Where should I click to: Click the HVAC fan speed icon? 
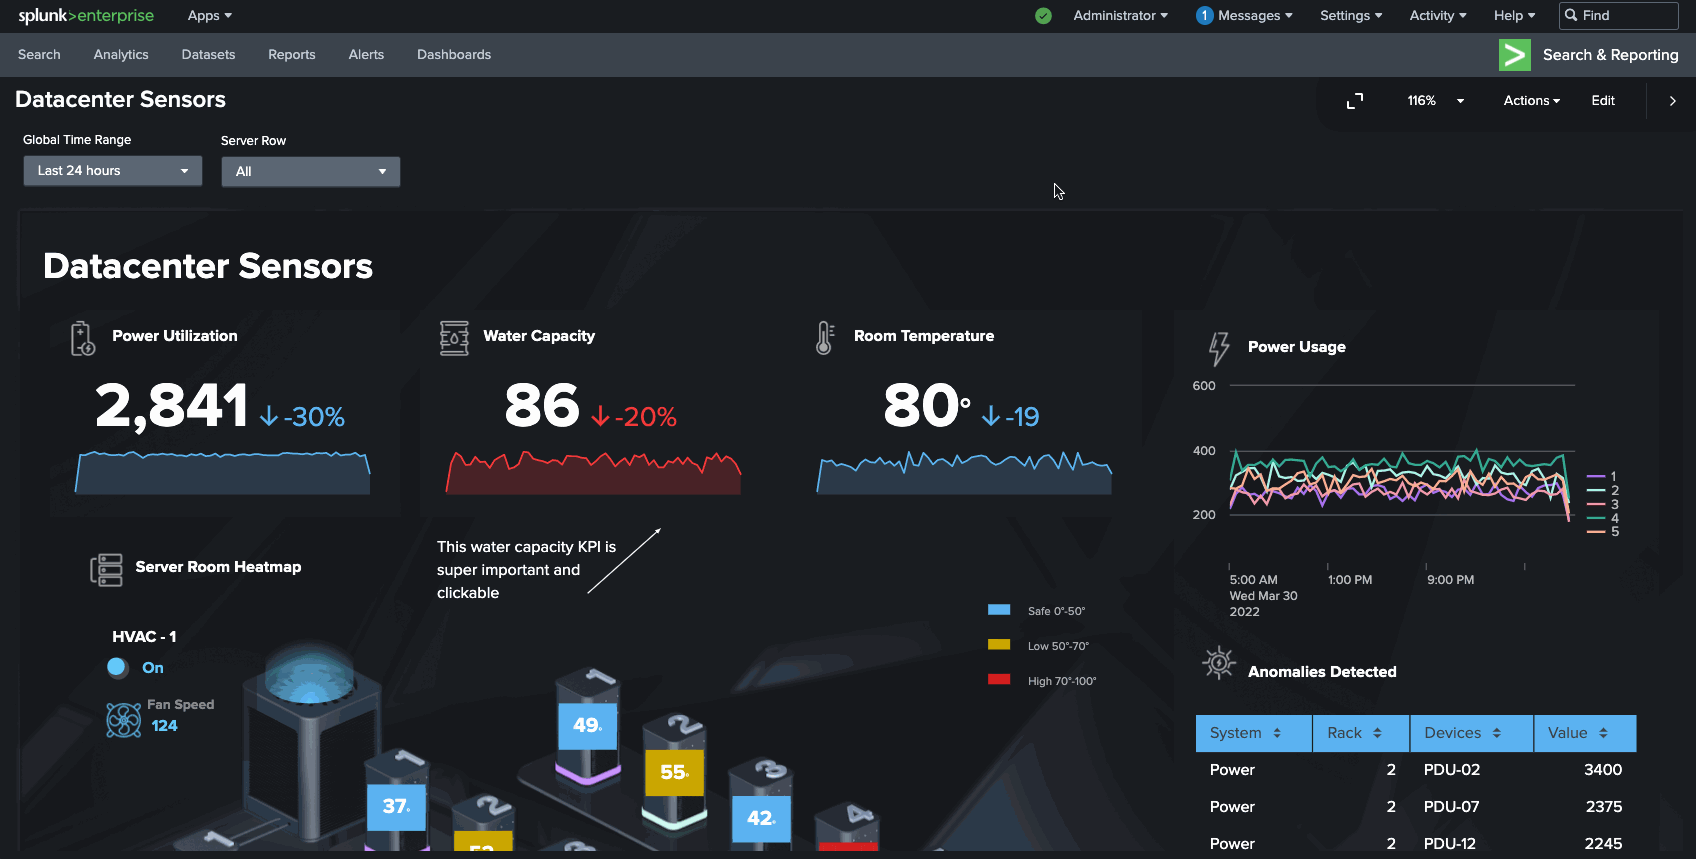tap(123, 719)
